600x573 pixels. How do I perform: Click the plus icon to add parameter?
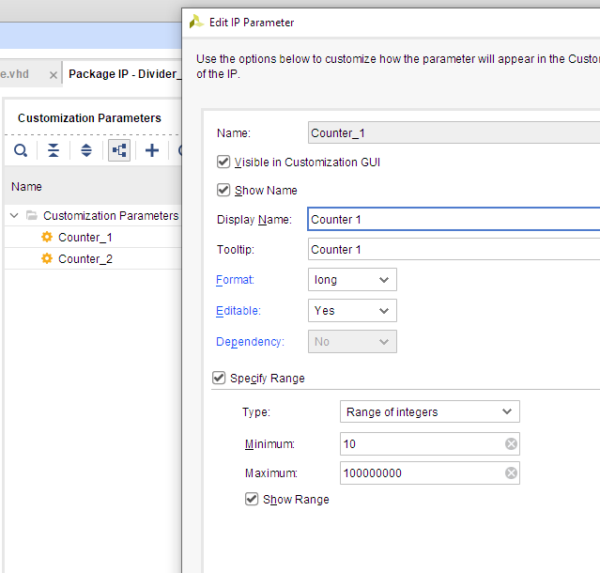tap(152, 150)
